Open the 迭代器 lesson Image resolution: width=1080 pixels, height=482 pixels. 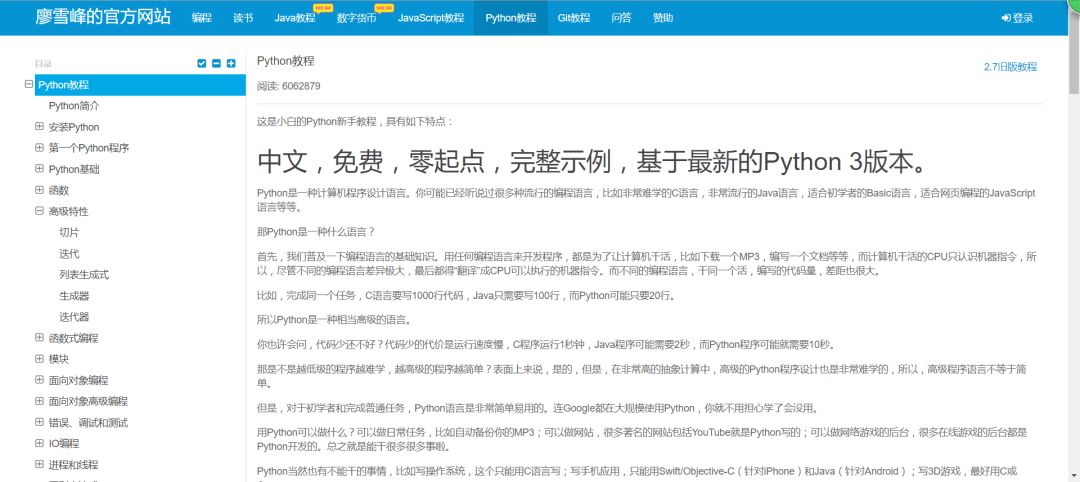pos(74,317)
